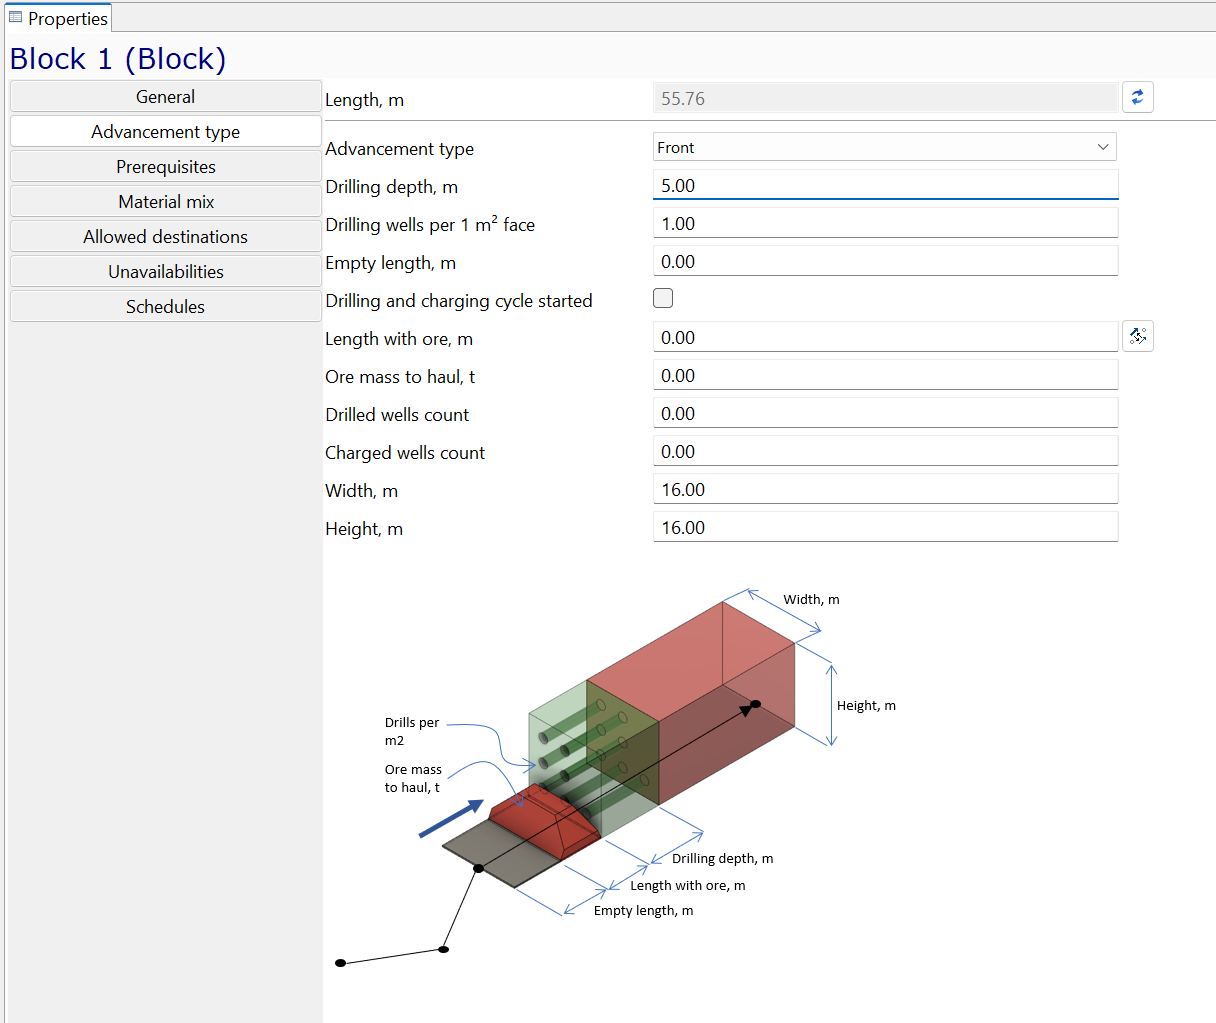Click the 'Charged wells count' label
The image size is (1216, 1023).
pos(405,453)
